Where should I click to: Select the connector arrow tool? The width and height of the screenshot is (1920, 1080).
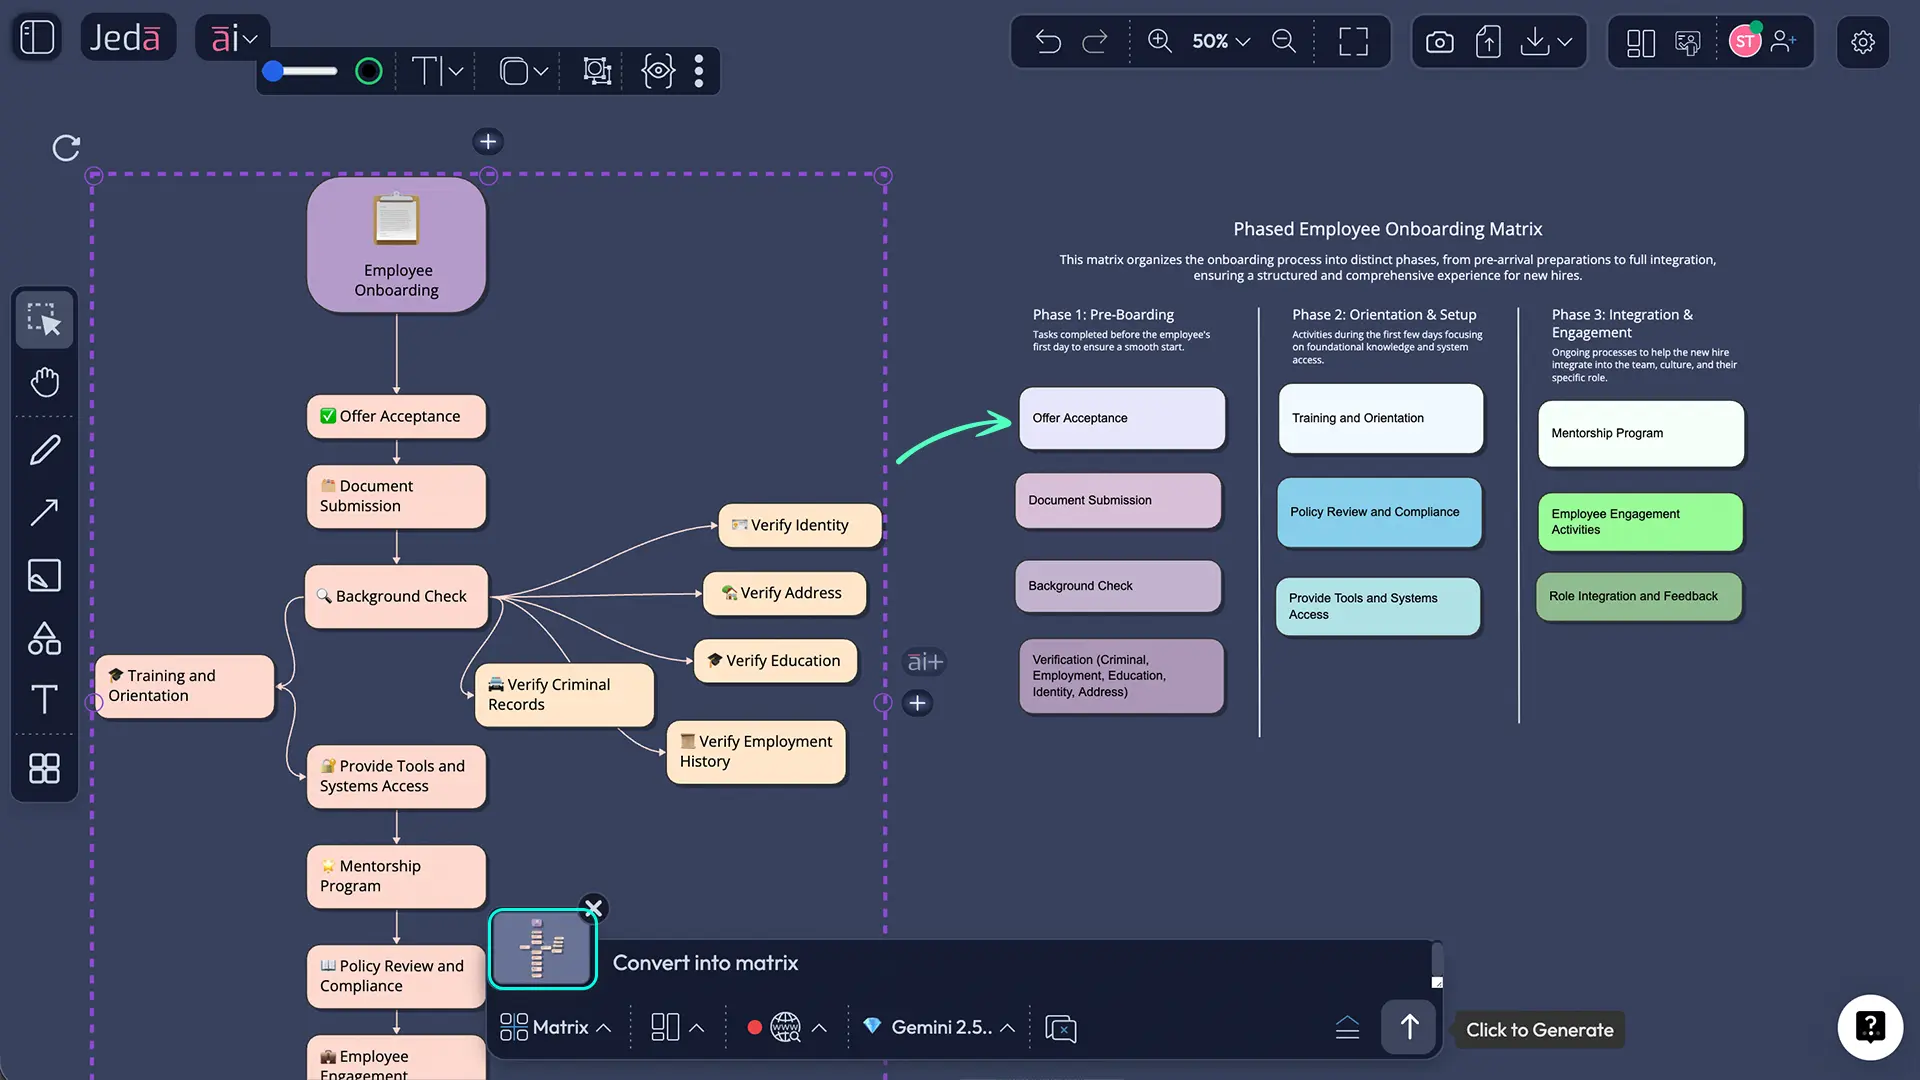click(x=44, y=512)
